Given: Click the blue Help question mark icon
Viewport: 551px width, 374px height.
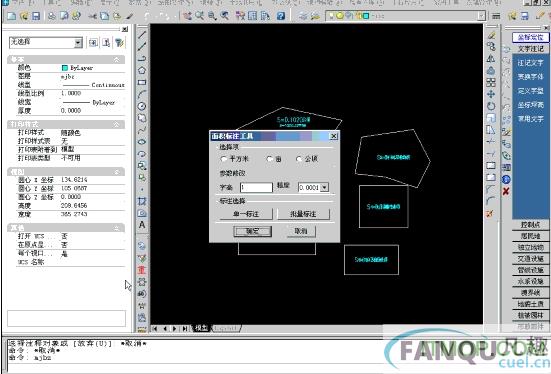Looking at the screenshot, I should 281,16.
